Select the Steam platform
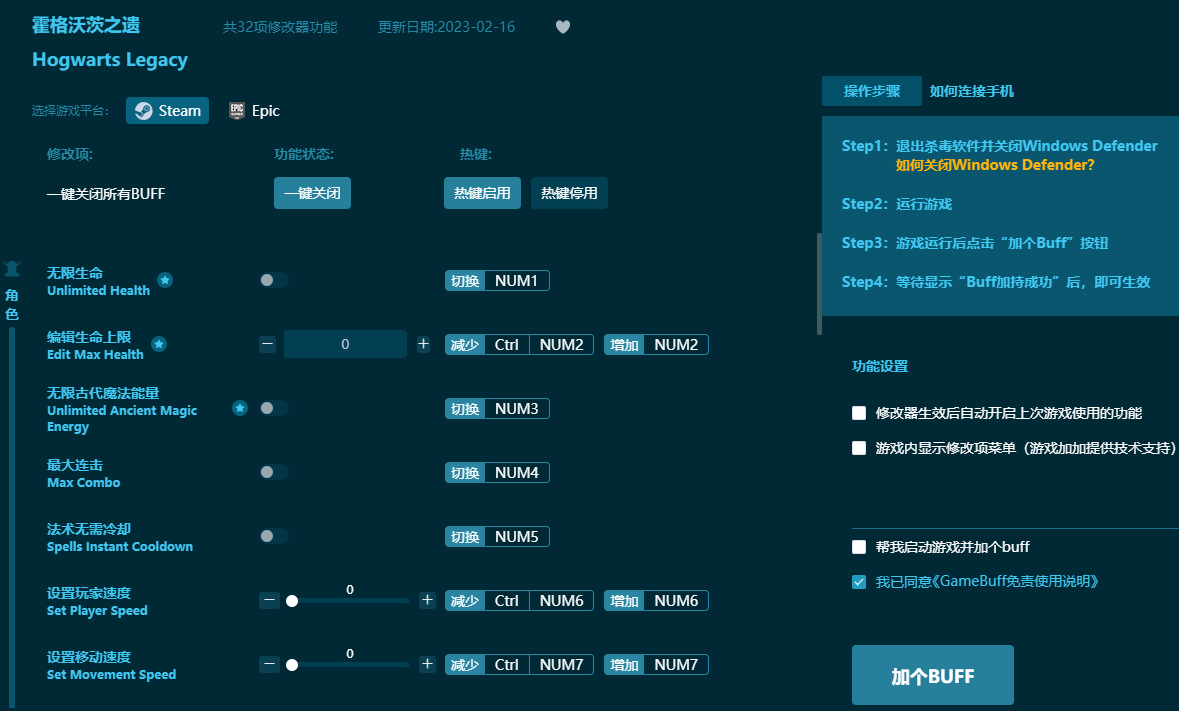 coord(168,110)
